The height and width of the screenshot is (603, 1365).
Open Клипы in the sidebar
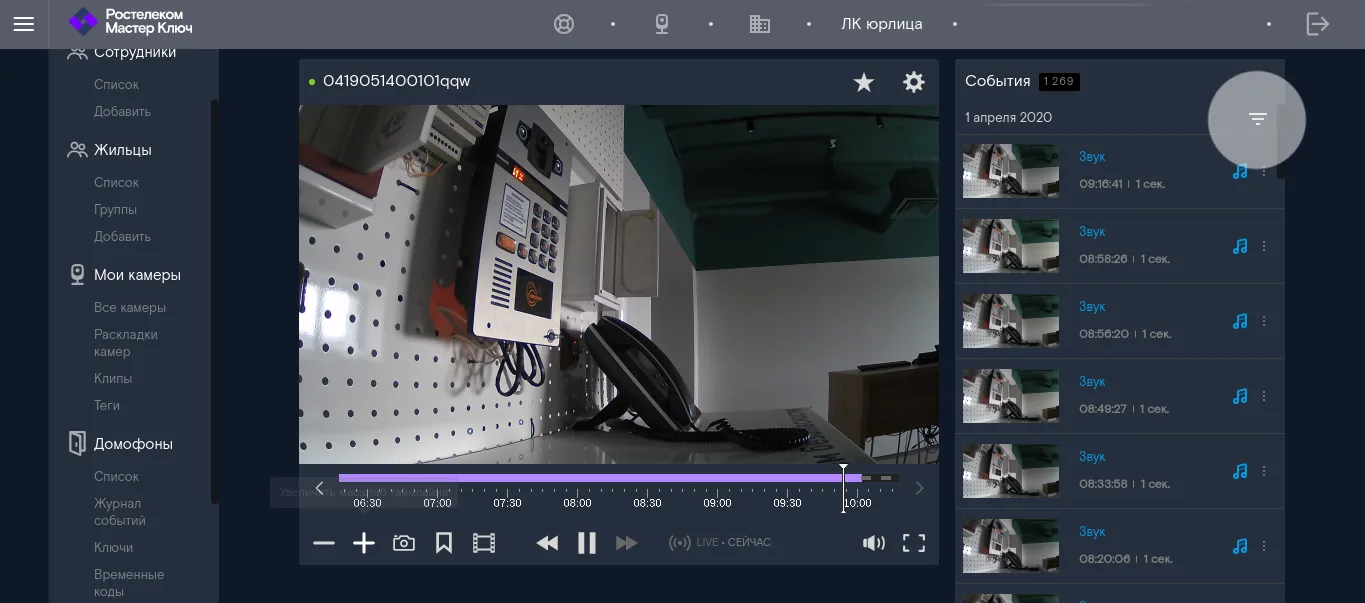[x=113, y=379]
